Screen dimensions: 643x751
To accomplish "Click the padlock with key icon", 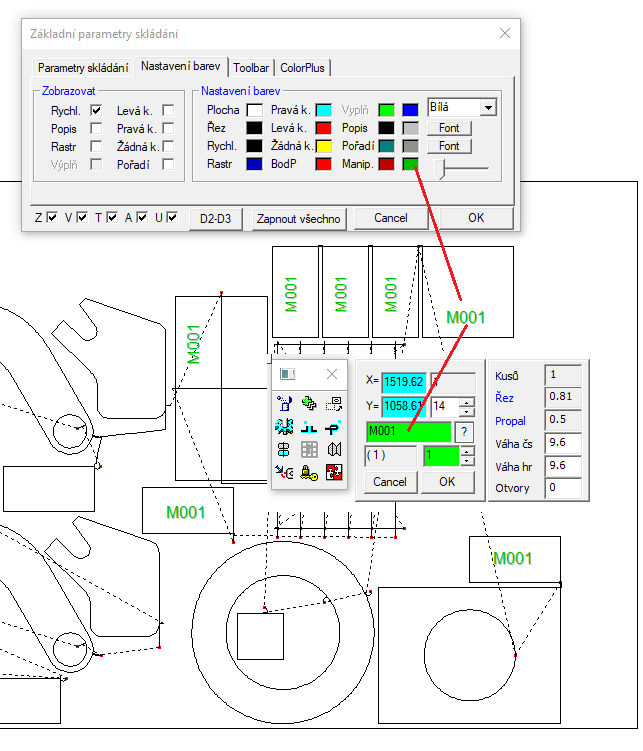I will (310, 472).
